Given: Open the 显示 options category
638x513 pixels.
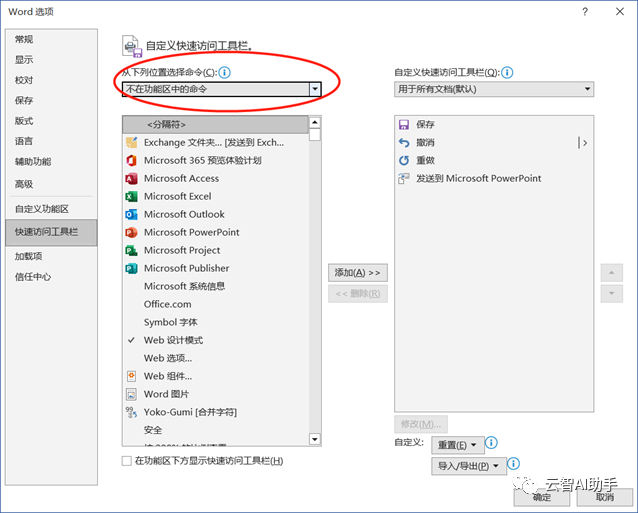Looking at the screenshot, I should tap(51, 60).
